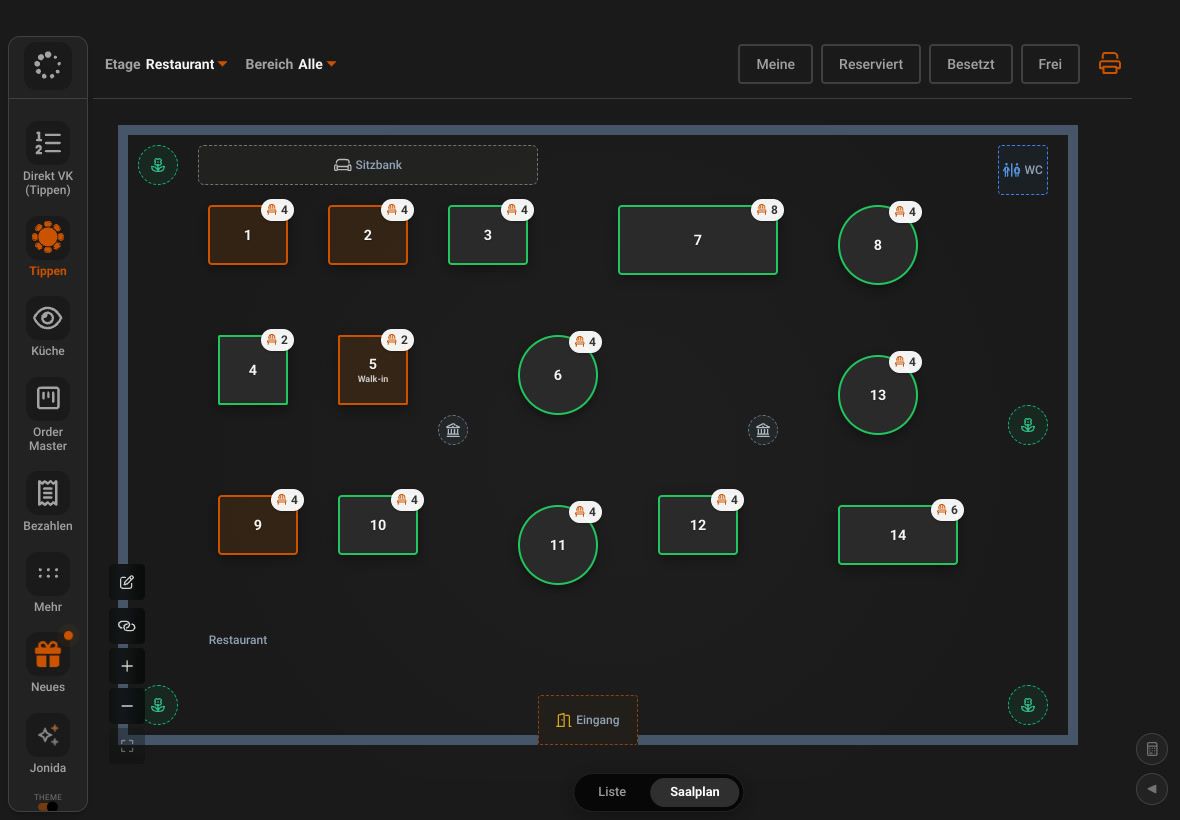This screenshot has height=820, width=1180.
Task: Select table 14 with 6 seats
Action: [x=898, y=535]
